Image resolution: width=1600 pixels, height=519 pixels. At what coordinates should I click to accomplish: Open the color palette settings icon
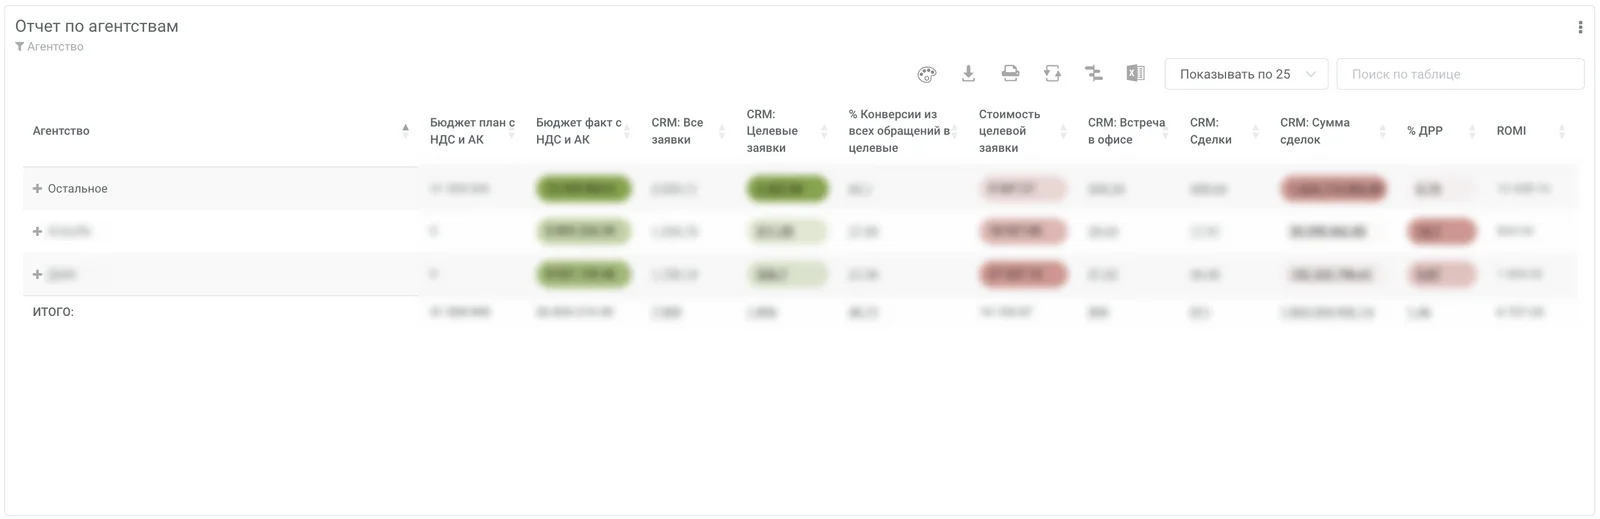click(x=927, y=74)
